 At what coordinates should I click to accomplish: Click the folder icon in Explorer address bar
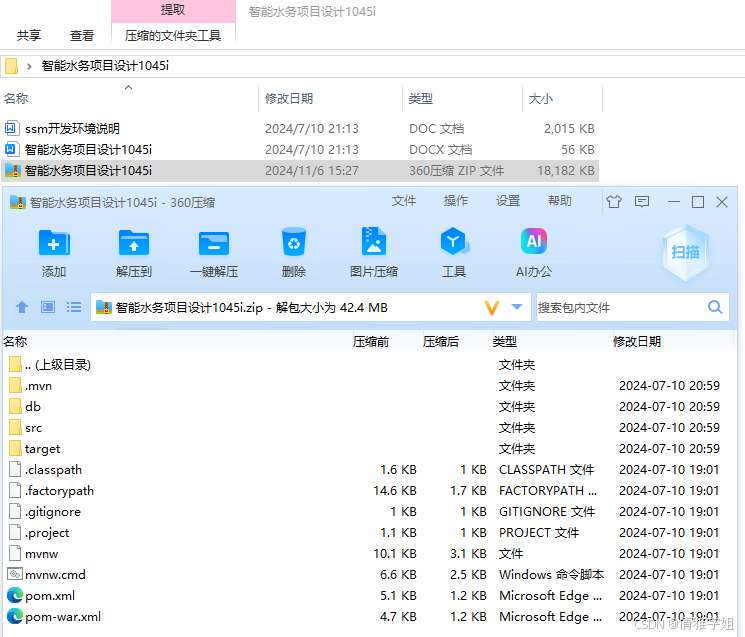[11, 66]
